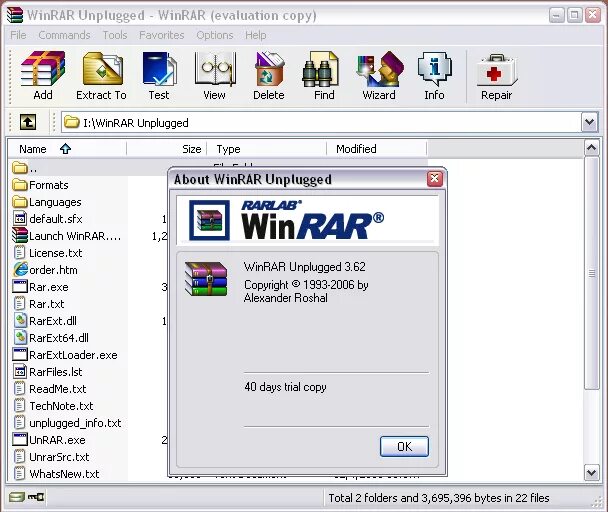Select the RarExtLoader.exe file name
608x512 pixels.
coord(73,355)
